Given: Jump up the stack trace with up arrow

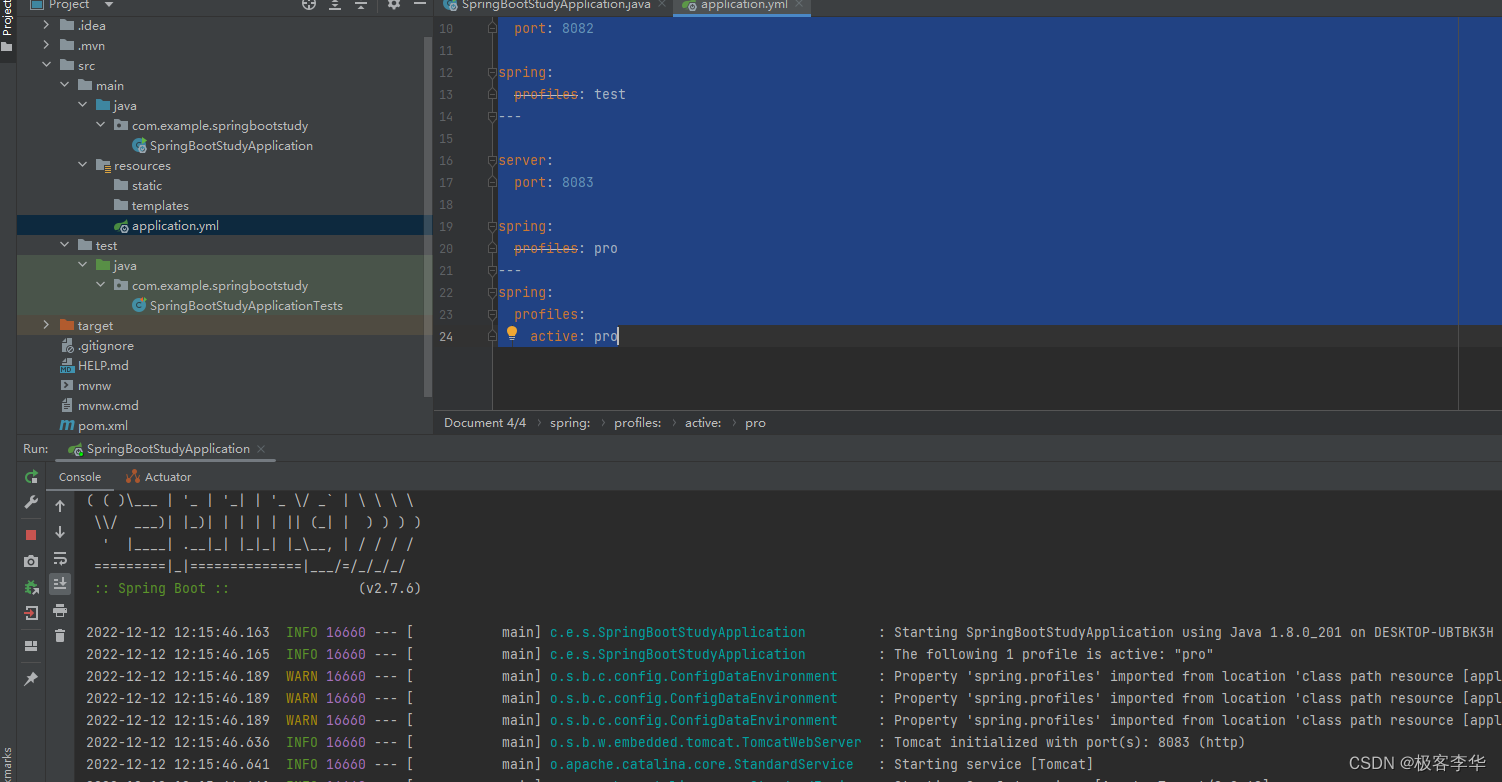Looking at the screenshot, I should point(60,506).
